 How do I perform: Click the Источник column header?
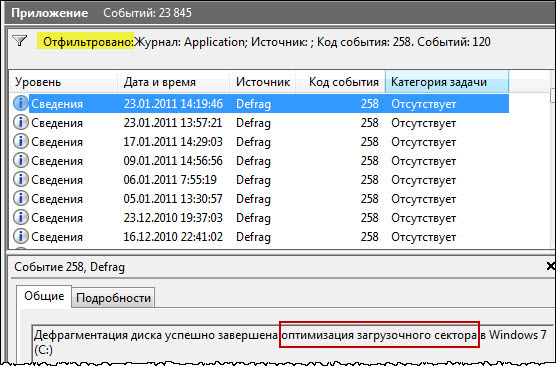[263, 82]
